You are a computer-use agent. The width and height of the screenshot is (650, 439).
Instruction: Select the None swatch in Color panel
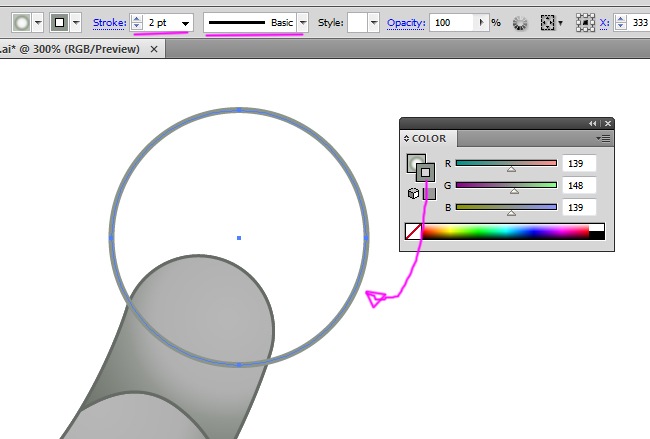(x=413, y=231)
